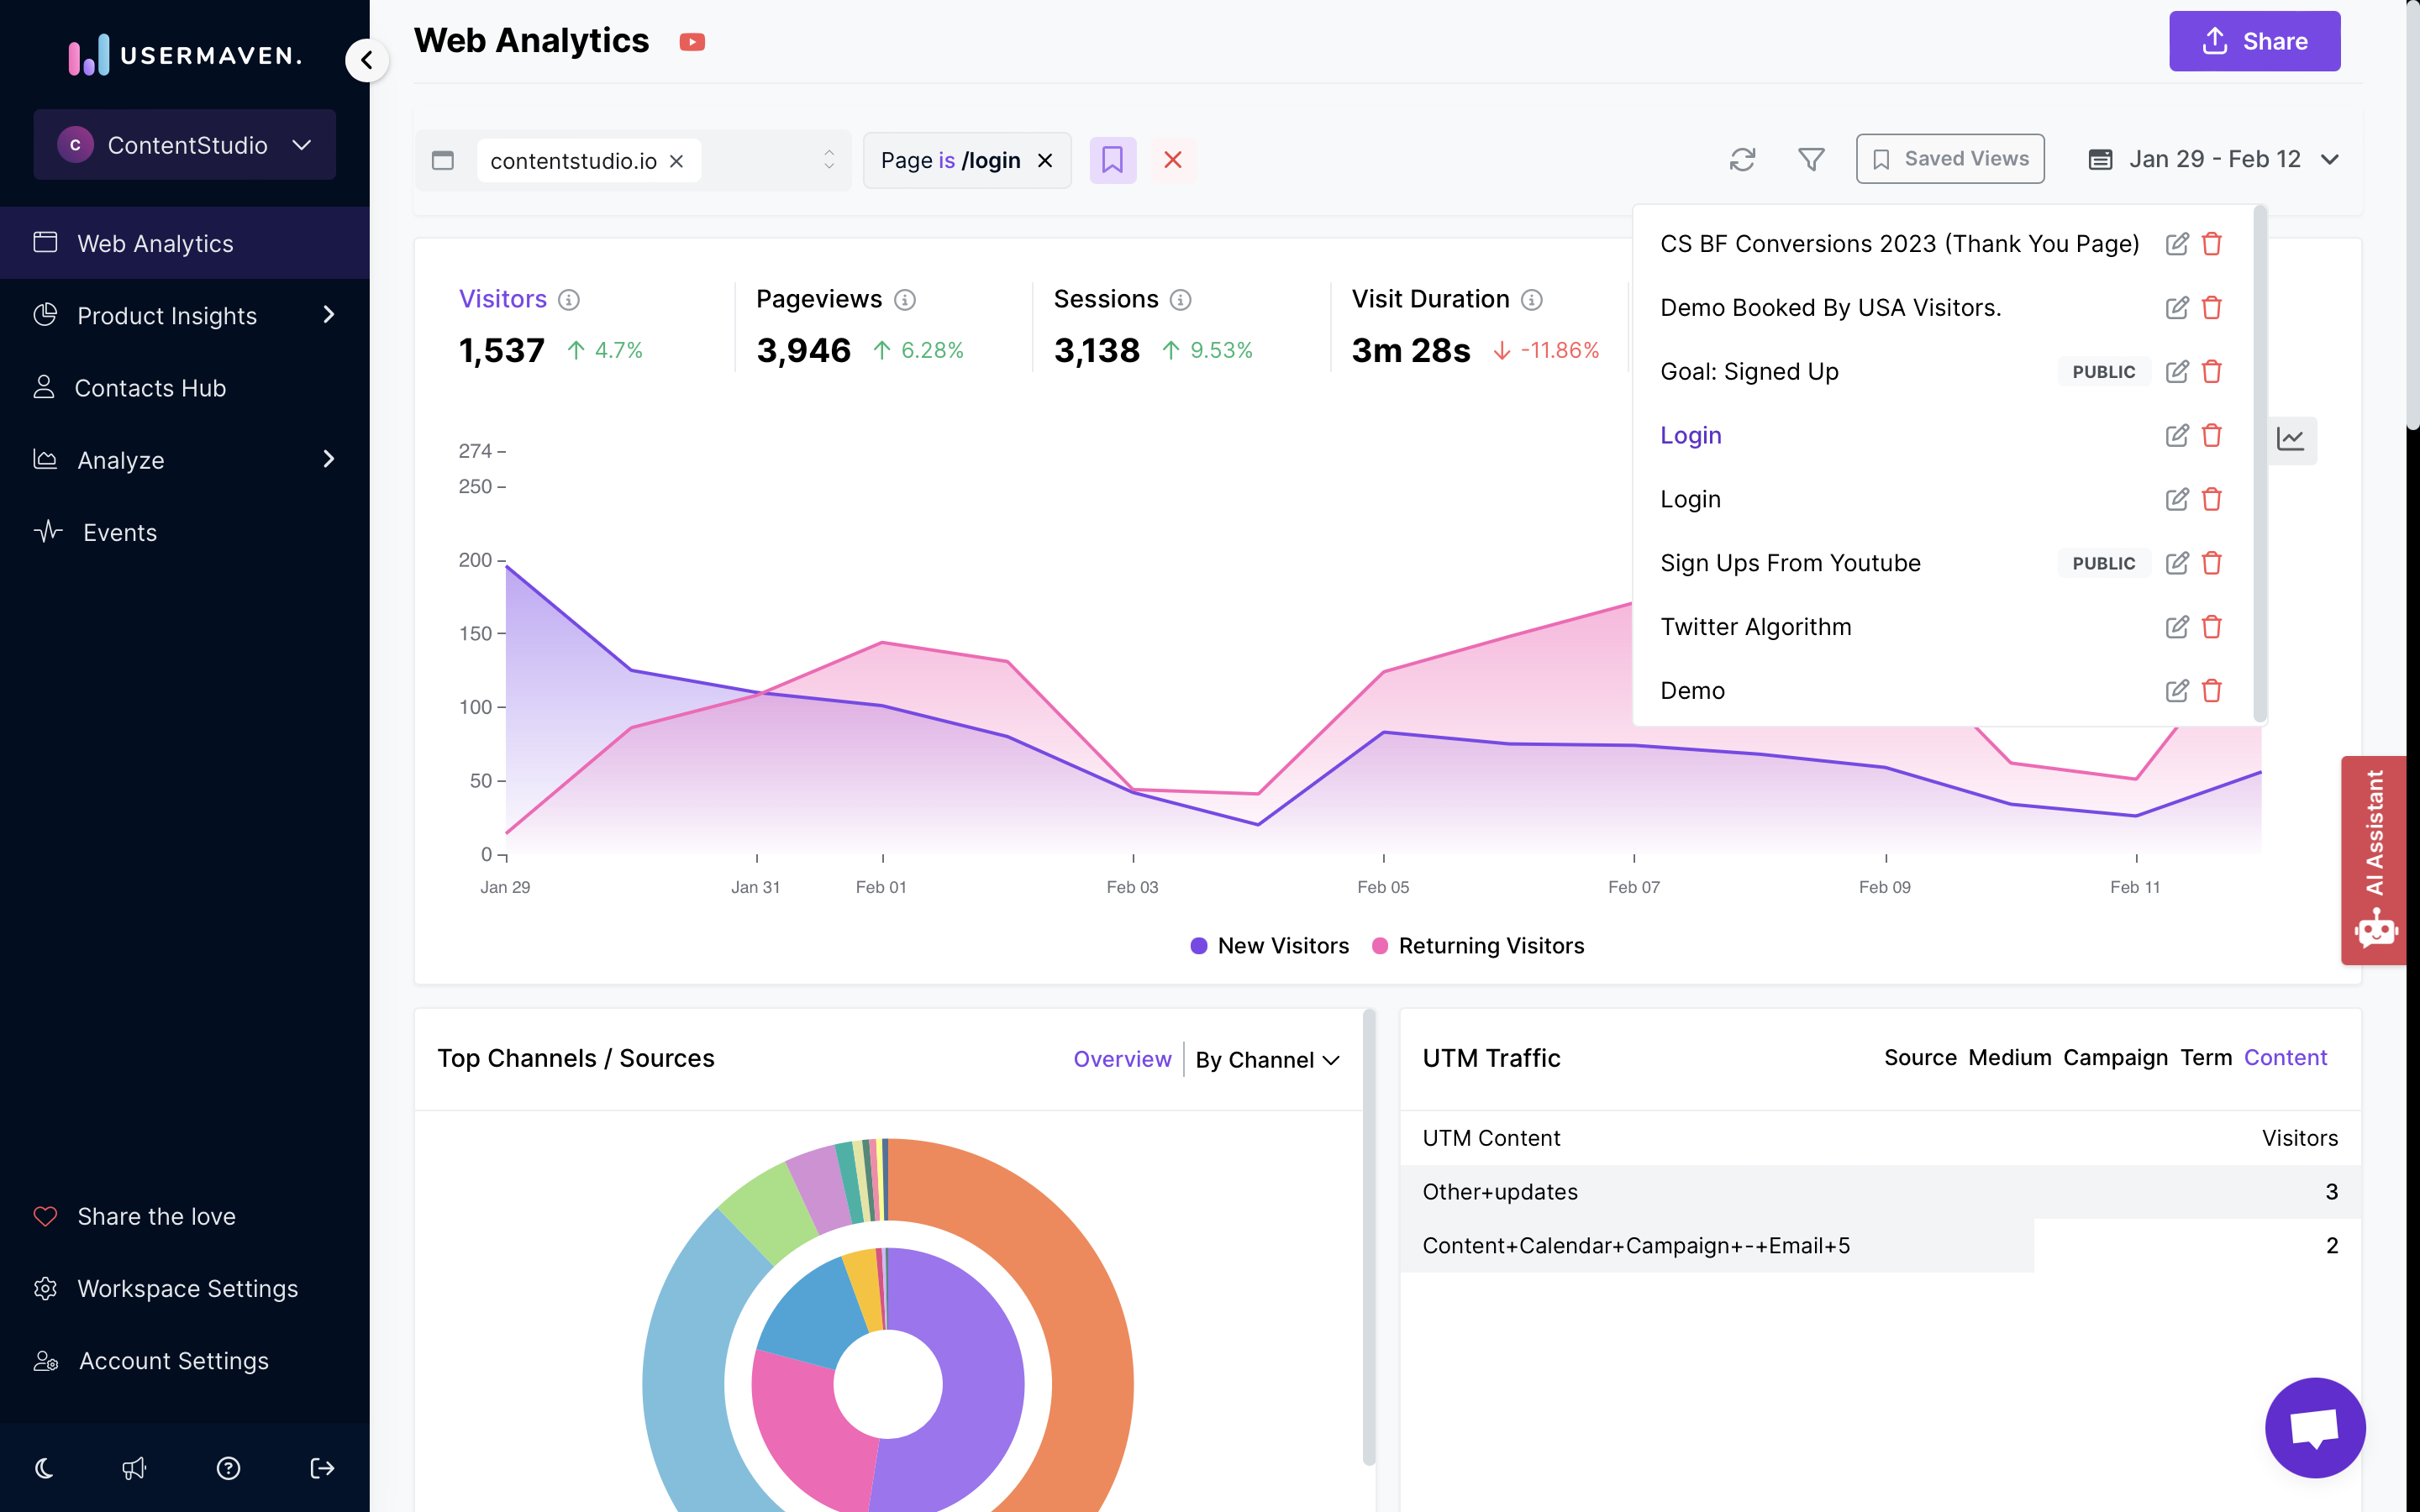Open the filter options icon
Screen dimensions: 2420x1512
click(x=1811, y=159)
